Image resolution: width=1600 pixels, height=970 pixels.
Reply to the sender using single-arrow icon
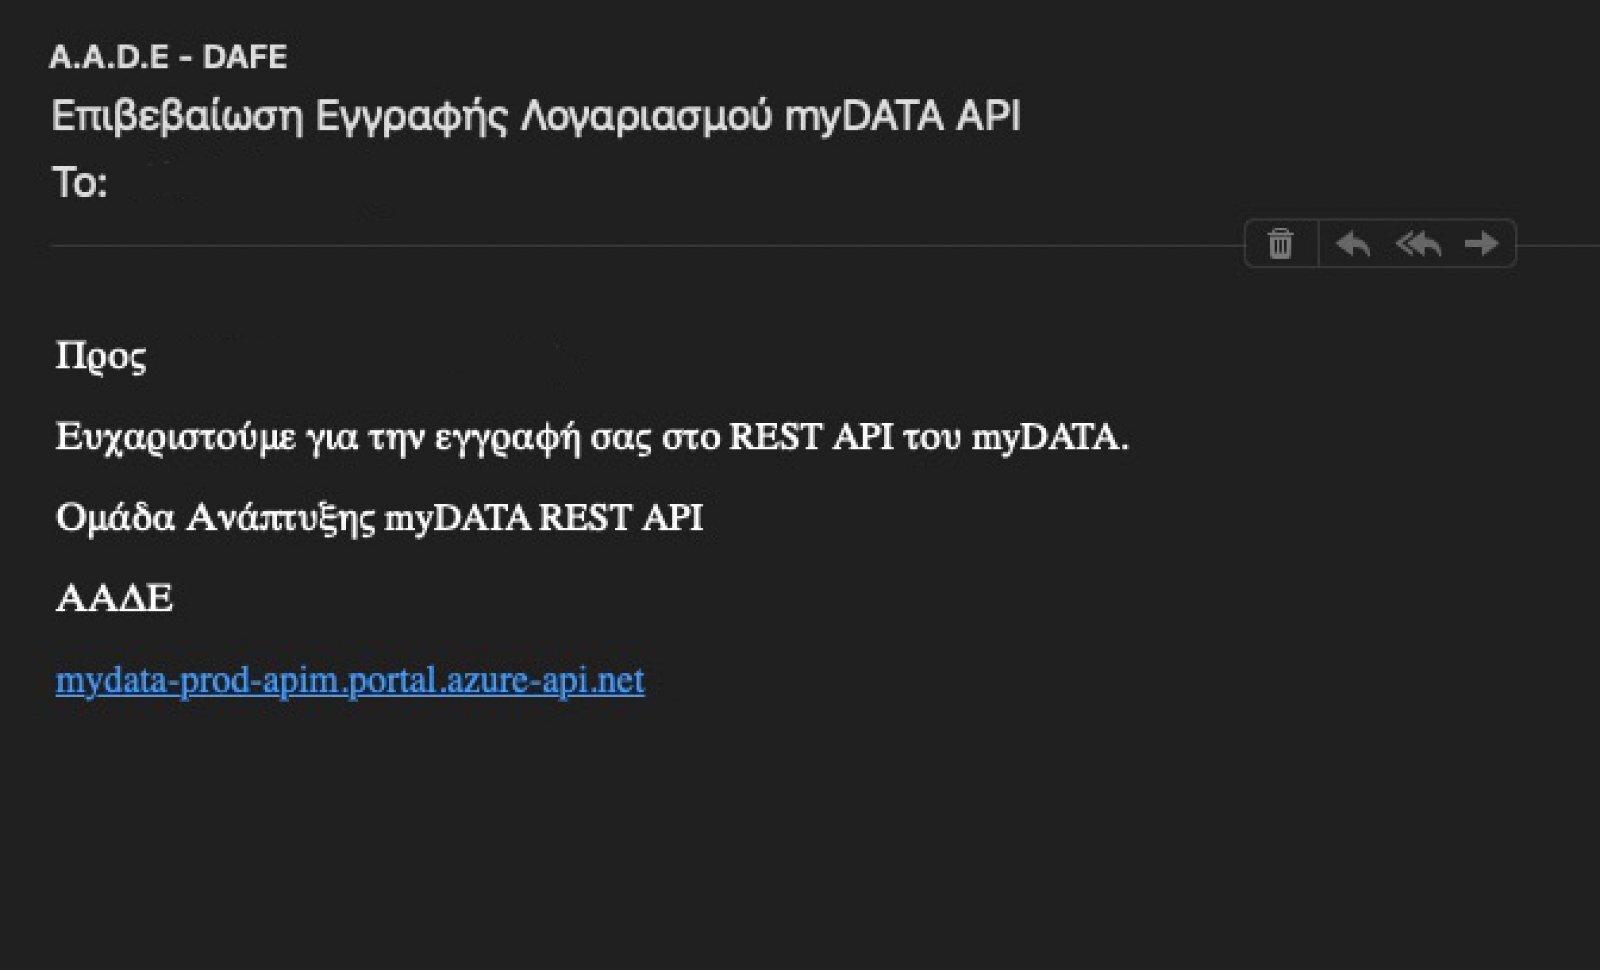coord(1353,243)
